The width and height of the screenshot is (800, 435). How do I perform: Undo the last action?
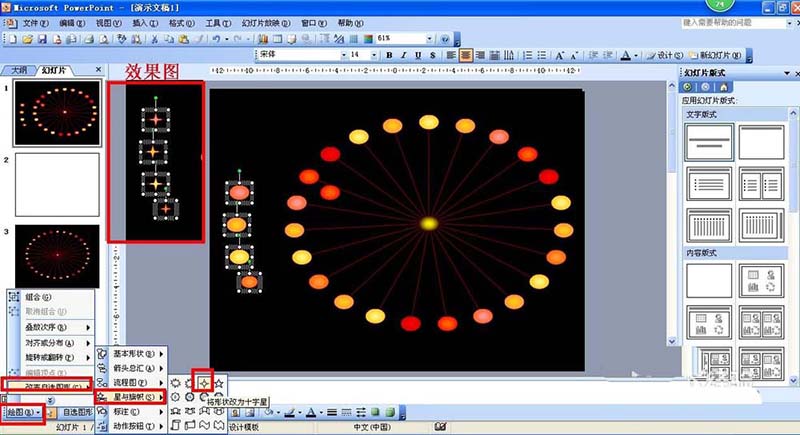[x=216, y=39]
